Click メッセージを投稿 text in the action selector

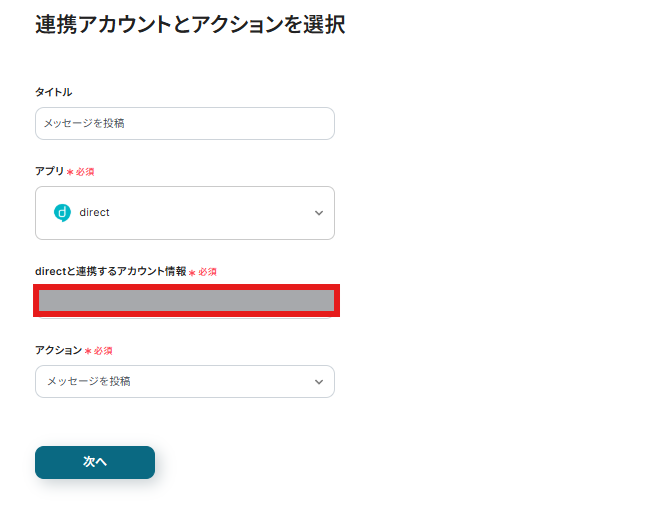(88, 382)
